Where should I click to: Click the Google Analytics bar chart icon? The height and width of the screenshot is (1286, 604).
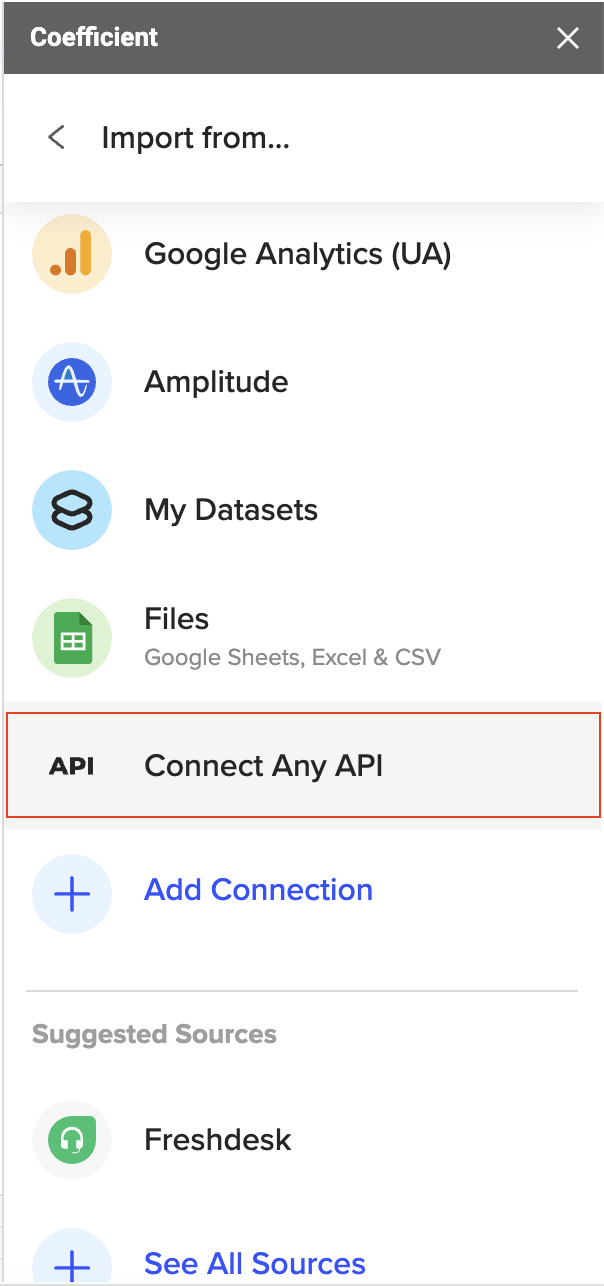click(x=72, y=254)
